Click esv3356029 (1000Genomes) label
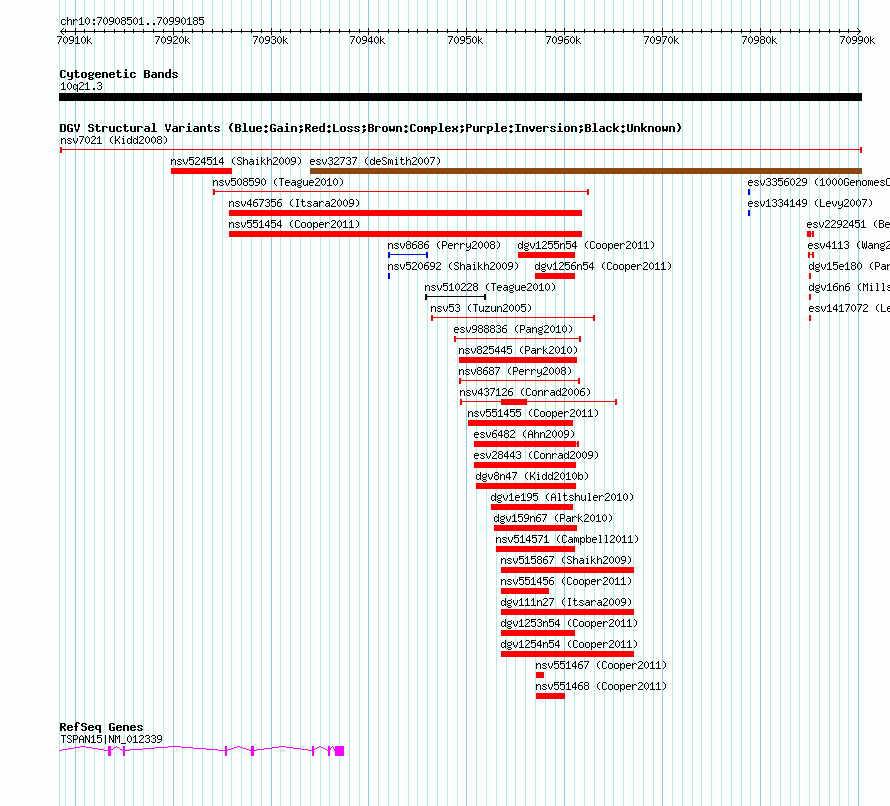Screen dimensions: 890x806 point(818,182)
